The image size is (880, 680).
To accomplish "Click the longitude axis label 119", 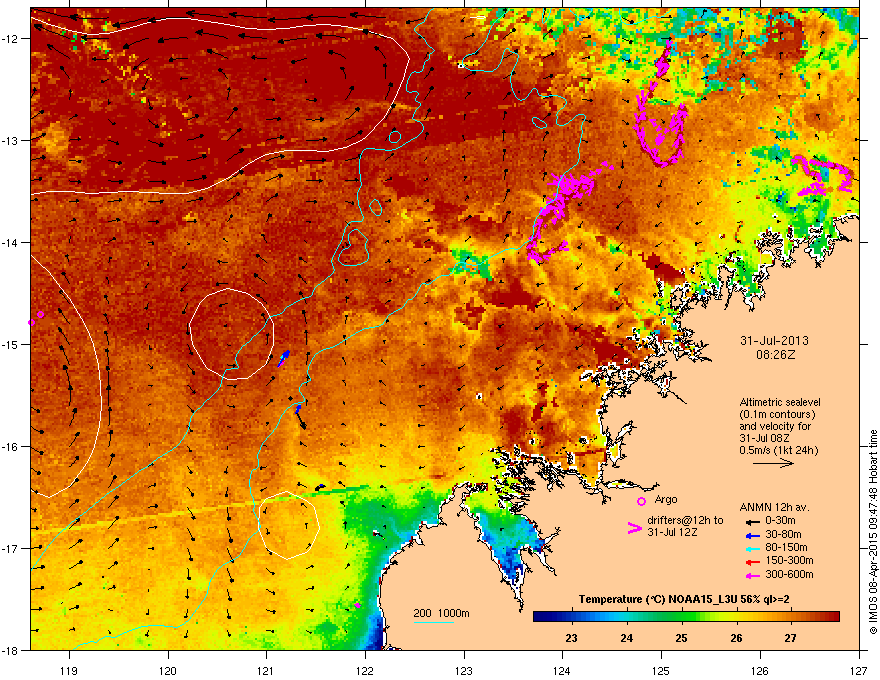I will click(x=69, y=670).
